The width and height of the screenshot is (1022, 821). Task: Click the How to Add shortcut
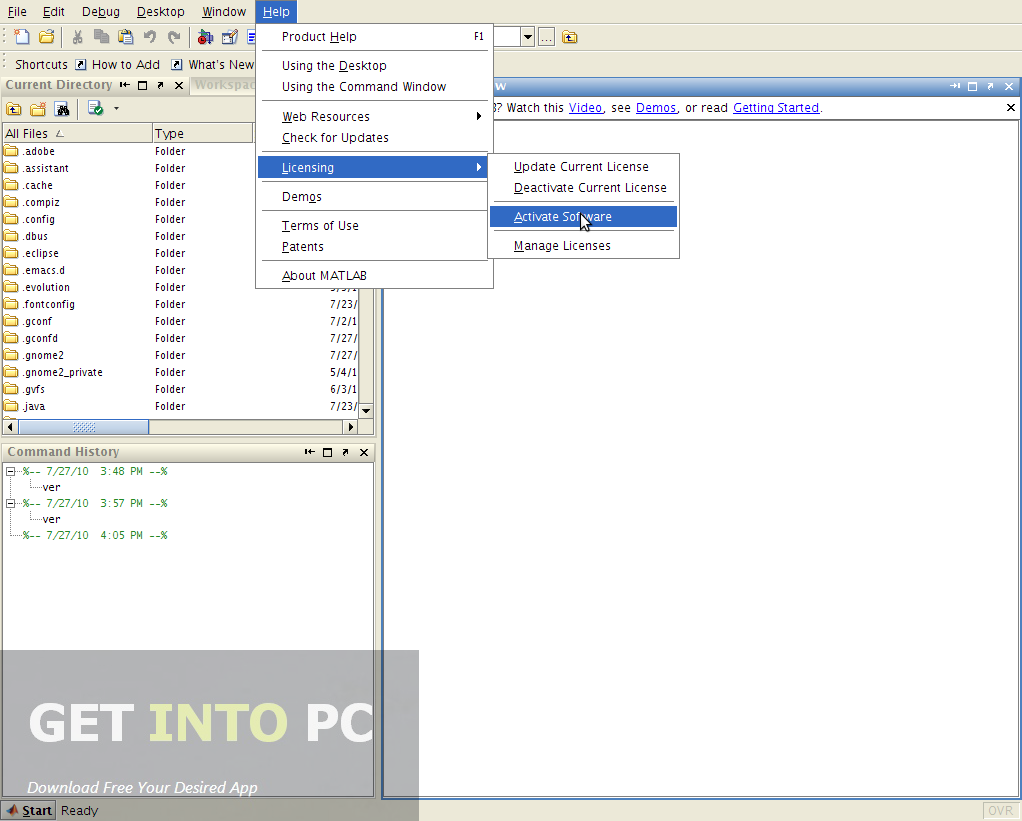[118, 65]
